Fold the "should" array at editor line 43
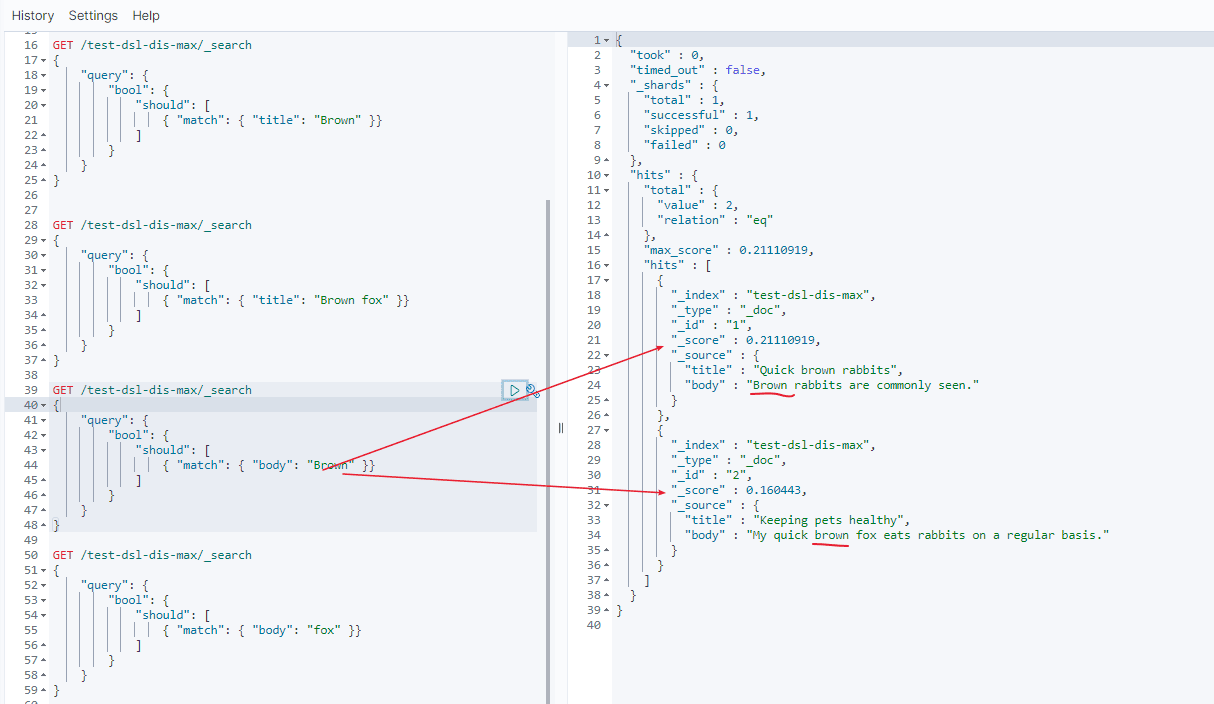1214x704 pixels. pyautogui.click(x=44, y=450)
